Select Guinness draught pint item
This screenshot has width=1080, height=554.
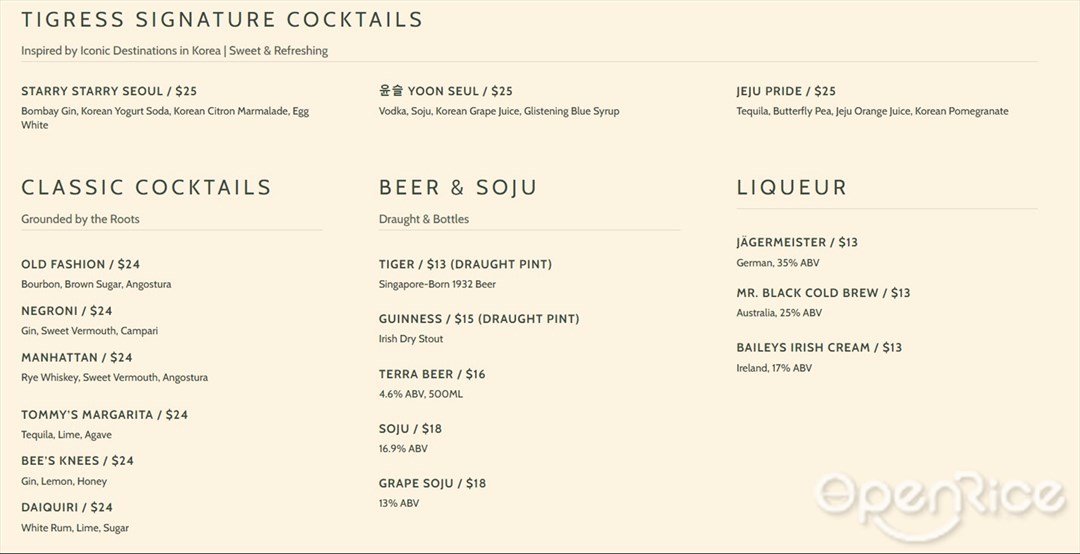tap(479, 319)
